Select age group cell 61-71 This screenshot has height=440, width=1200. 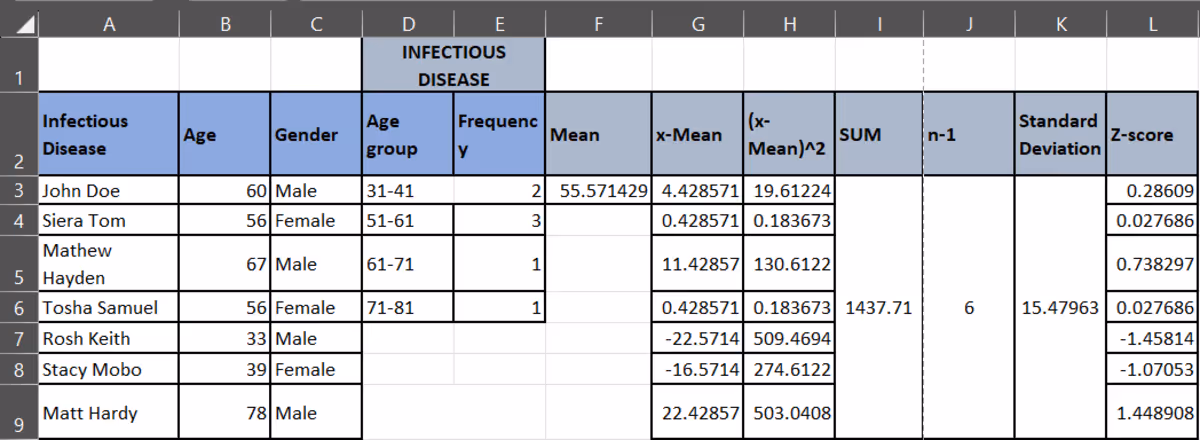point(407,263)
